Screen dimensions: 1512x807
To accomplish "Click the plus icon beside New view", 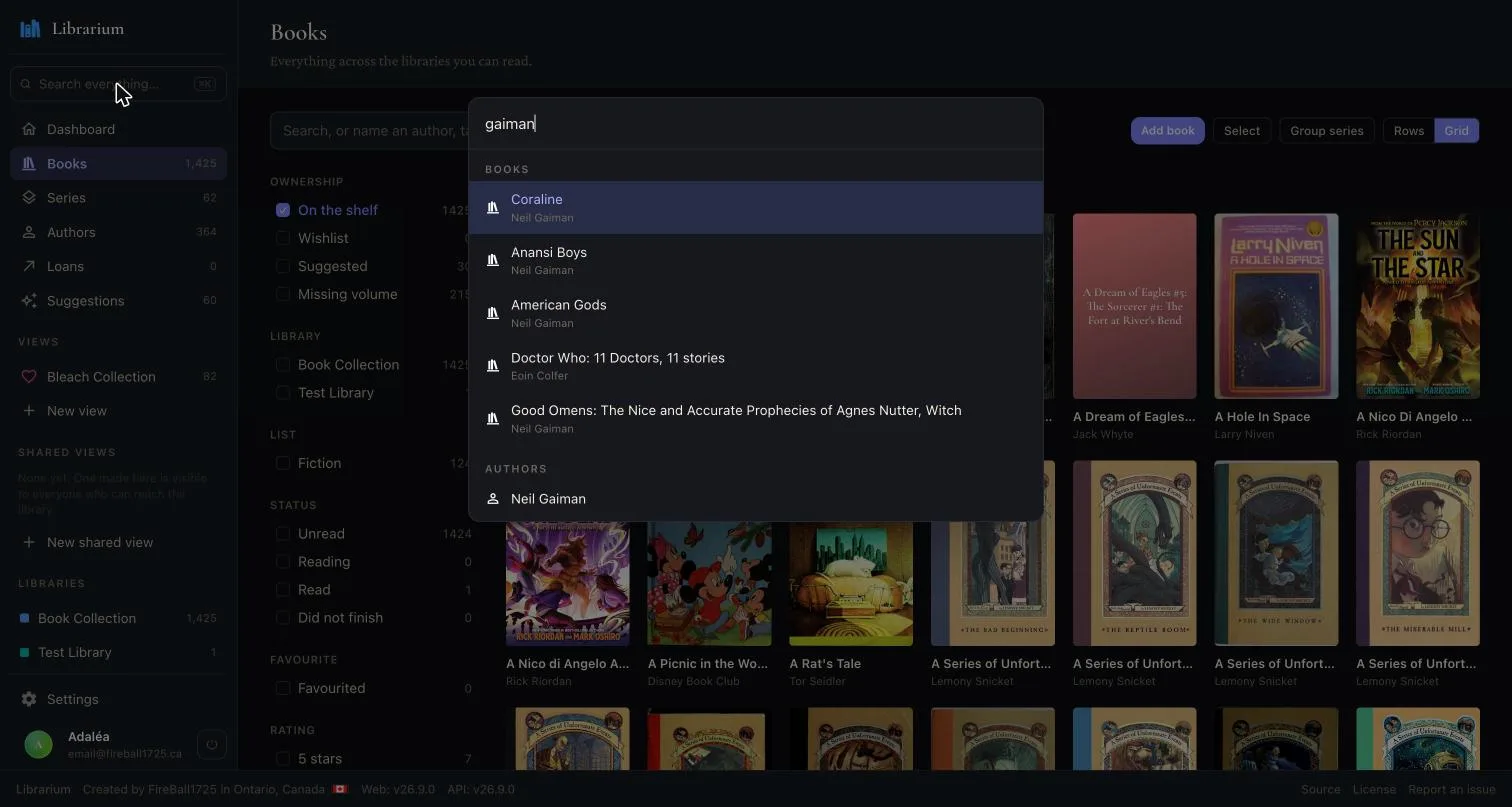I will point(29,411).
